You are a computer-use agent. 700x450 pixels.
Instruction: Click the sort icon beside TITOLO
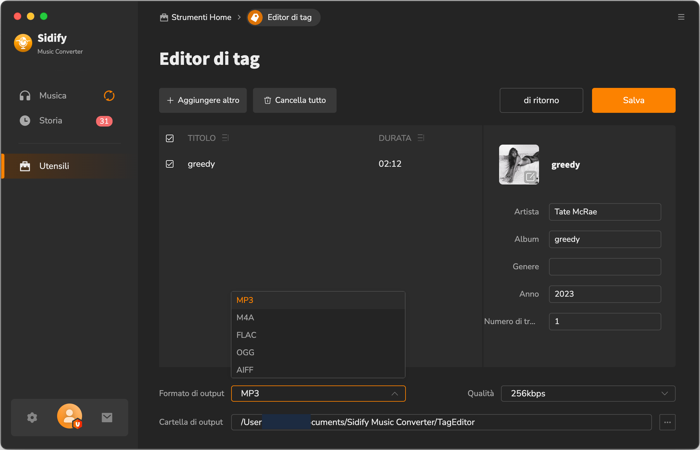tap(225, 138)
